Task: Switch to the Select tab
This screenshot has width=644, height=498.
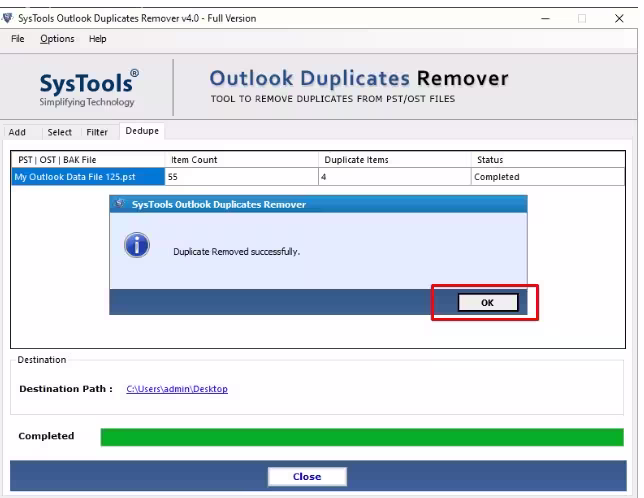Action: [60, 132]
